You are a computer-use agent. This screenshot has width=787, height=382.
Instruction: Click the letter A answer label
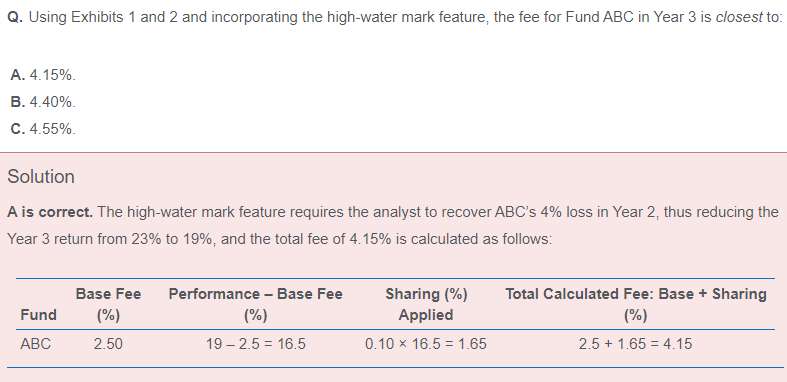click(x=17, y=75)
